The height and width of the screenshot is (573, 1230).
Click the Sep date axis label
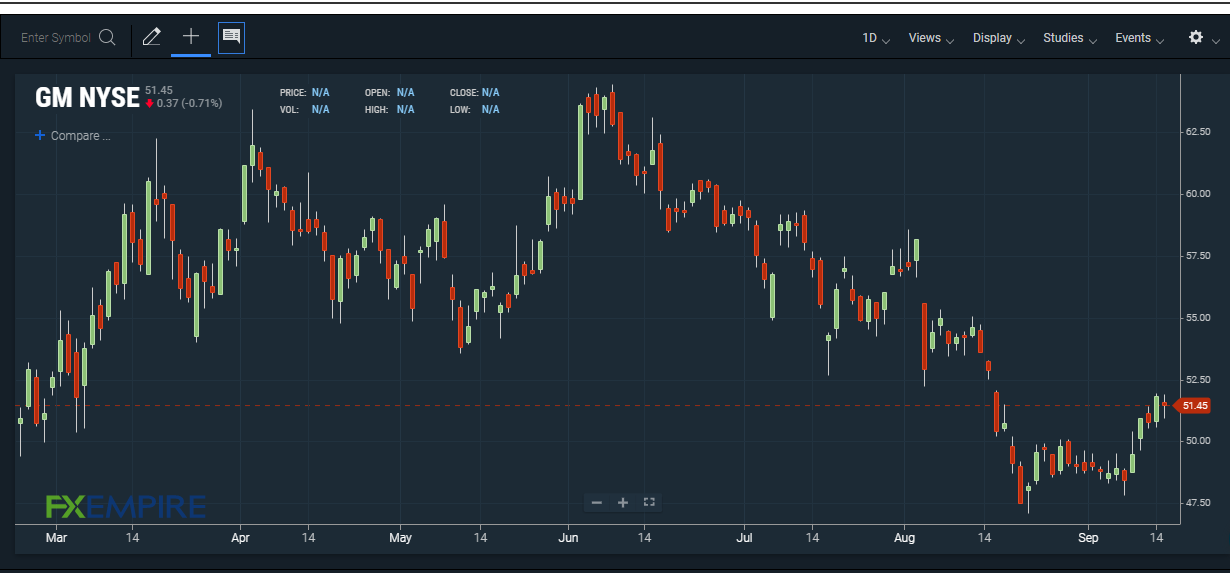1088,538
